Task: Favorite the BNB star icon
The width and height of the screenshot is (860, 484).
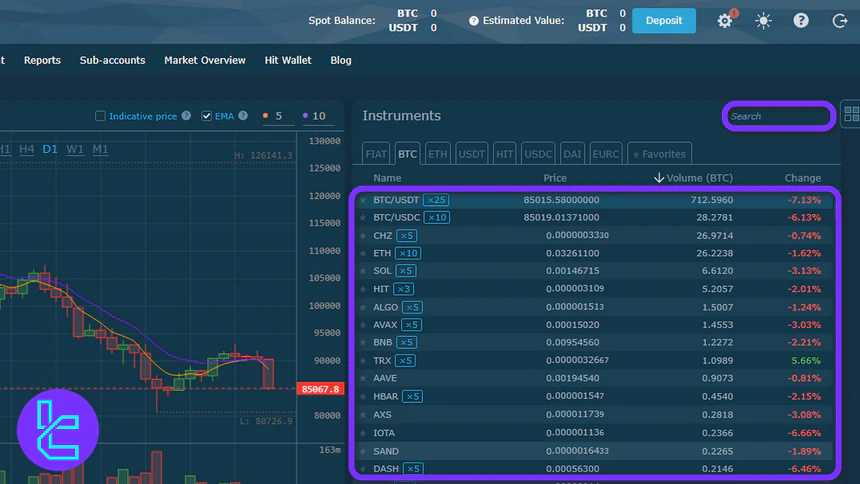Action: click(x=363, y=342)
